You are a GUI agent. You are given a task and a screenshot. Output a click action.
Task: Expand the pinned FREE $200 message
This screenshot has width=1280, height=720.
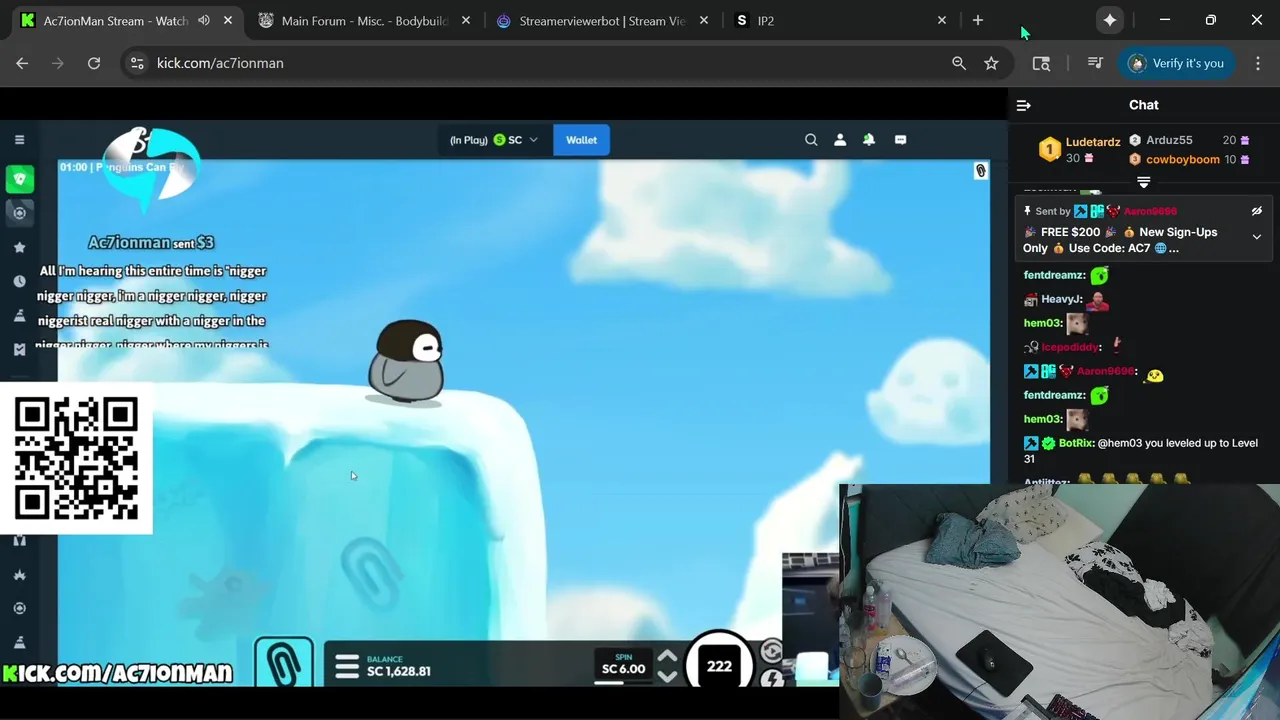coord(1257,237)
